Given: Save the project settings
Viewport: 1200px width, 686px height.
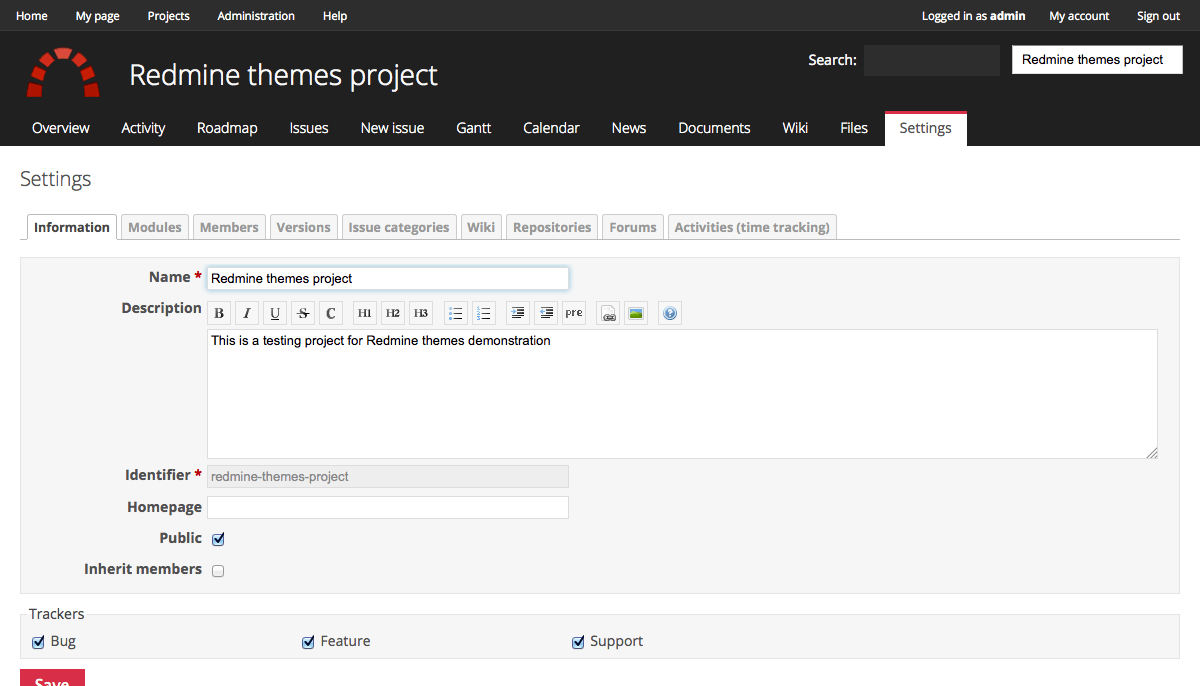Looking at the screenshot, I should [52, 678].
